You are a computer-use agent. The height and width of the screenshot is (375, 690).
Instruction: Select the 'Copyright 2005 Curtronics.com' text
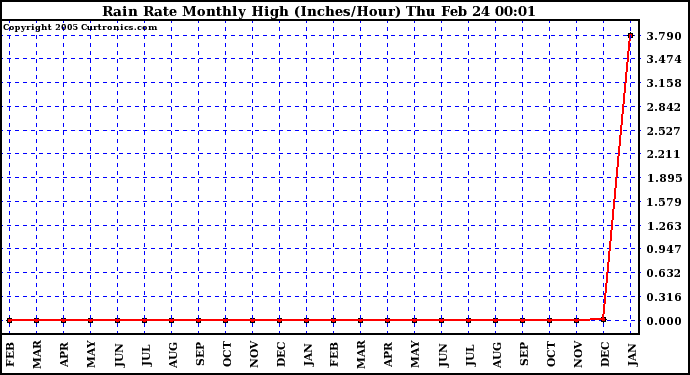tap(80, 27)
